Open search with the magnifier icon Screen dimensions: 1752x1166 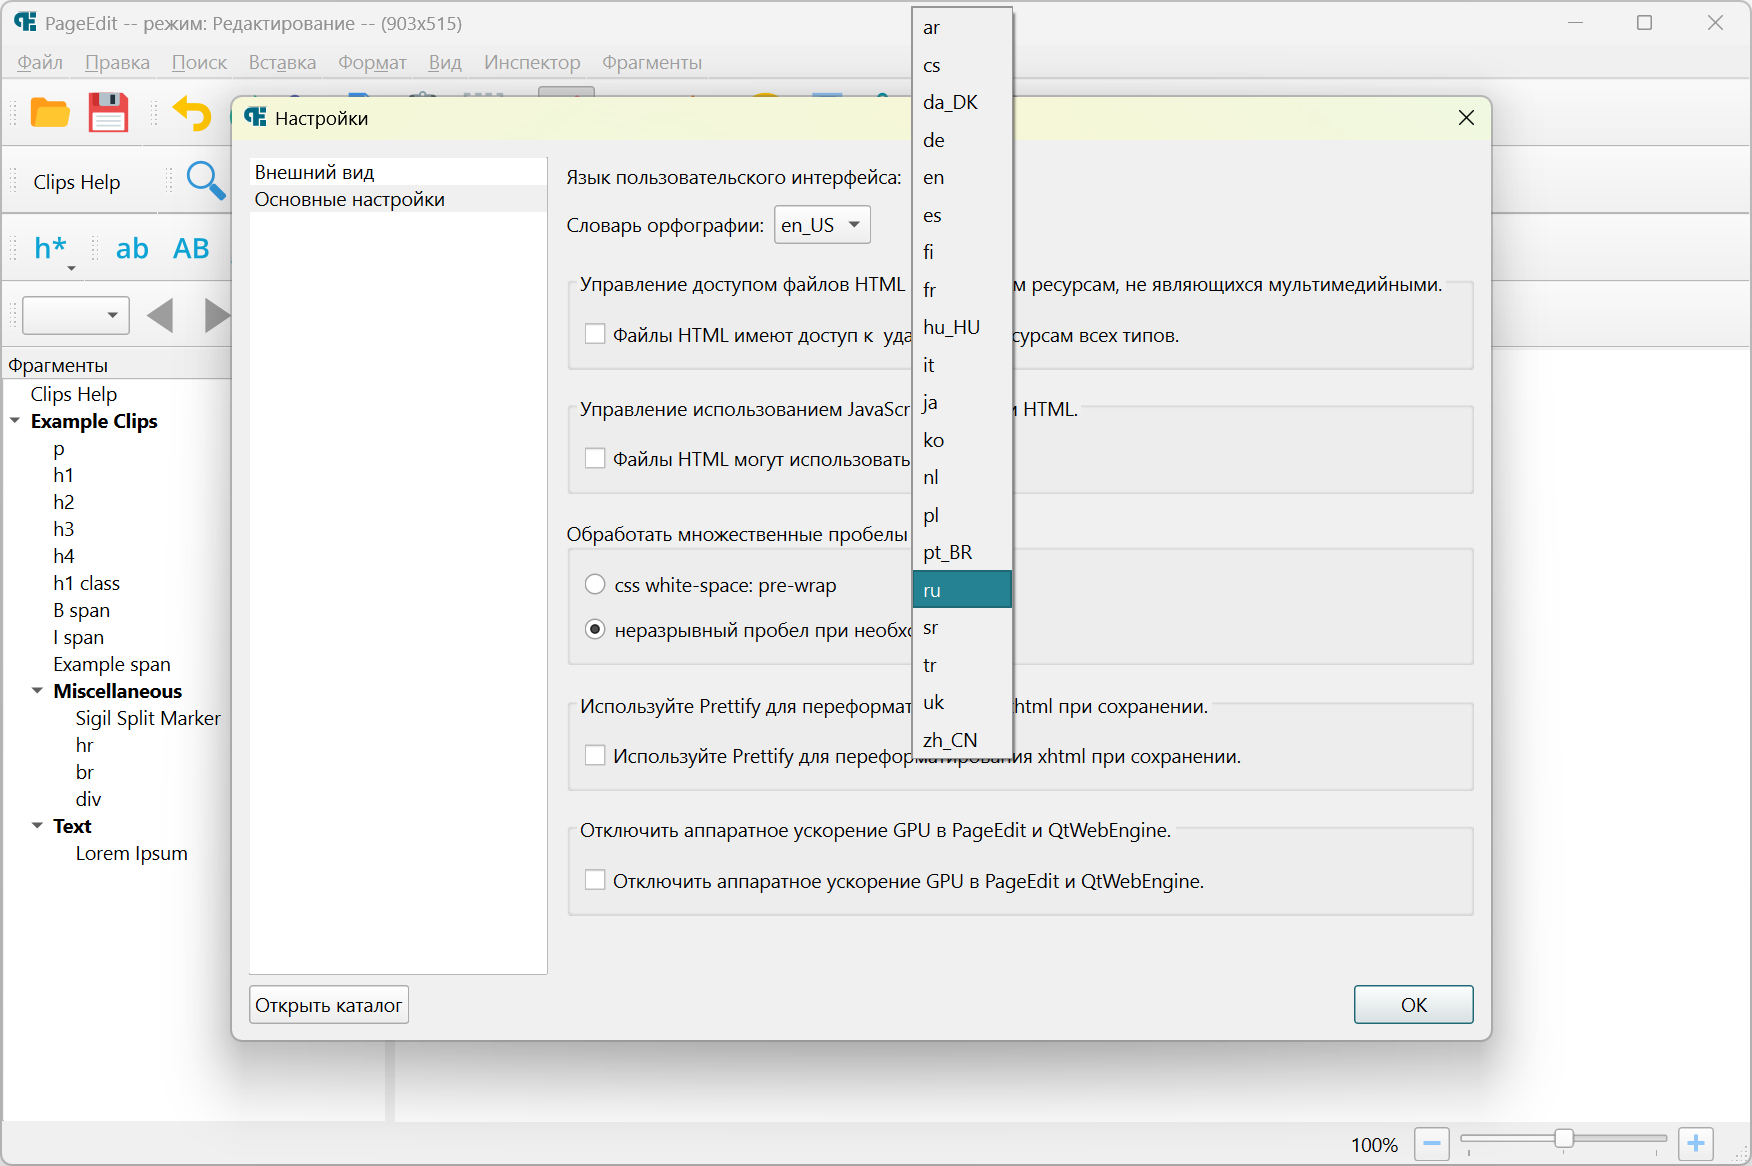tap(206, 181)
